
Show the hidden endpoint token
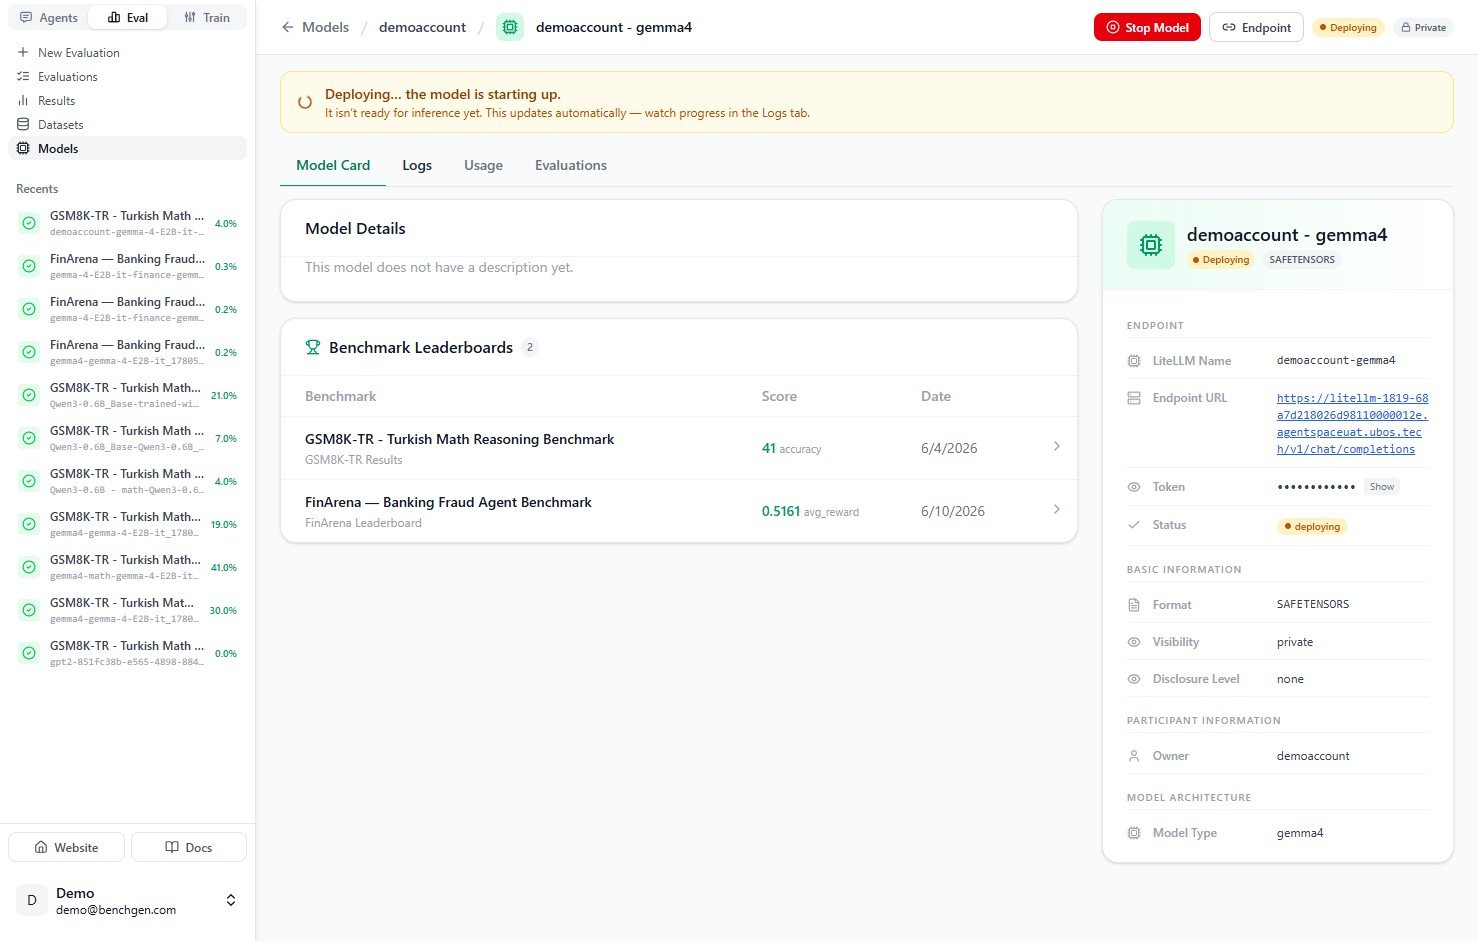coord(1382,487)
